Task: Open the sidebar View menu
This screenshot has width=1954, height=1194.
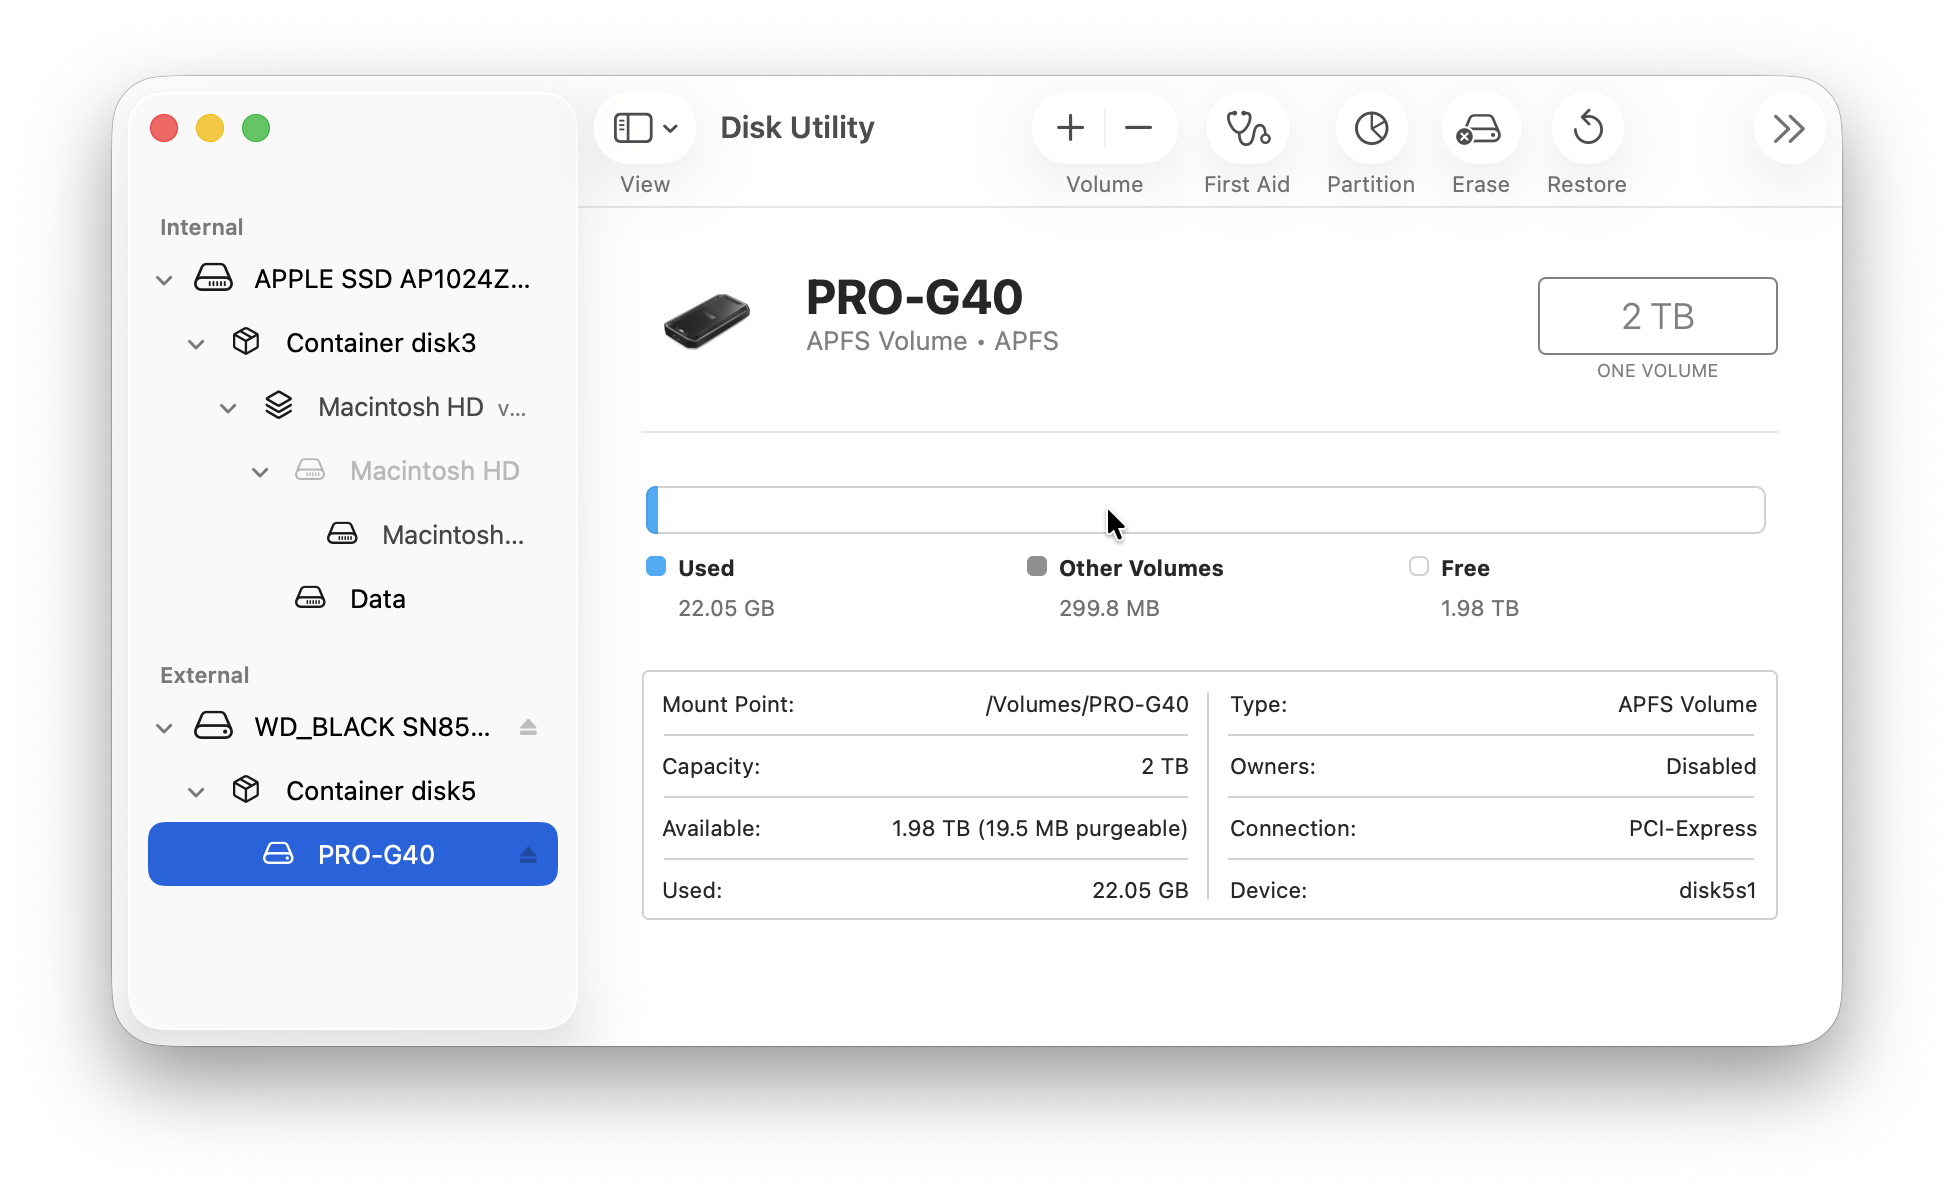Action: (x=645, y=128)
